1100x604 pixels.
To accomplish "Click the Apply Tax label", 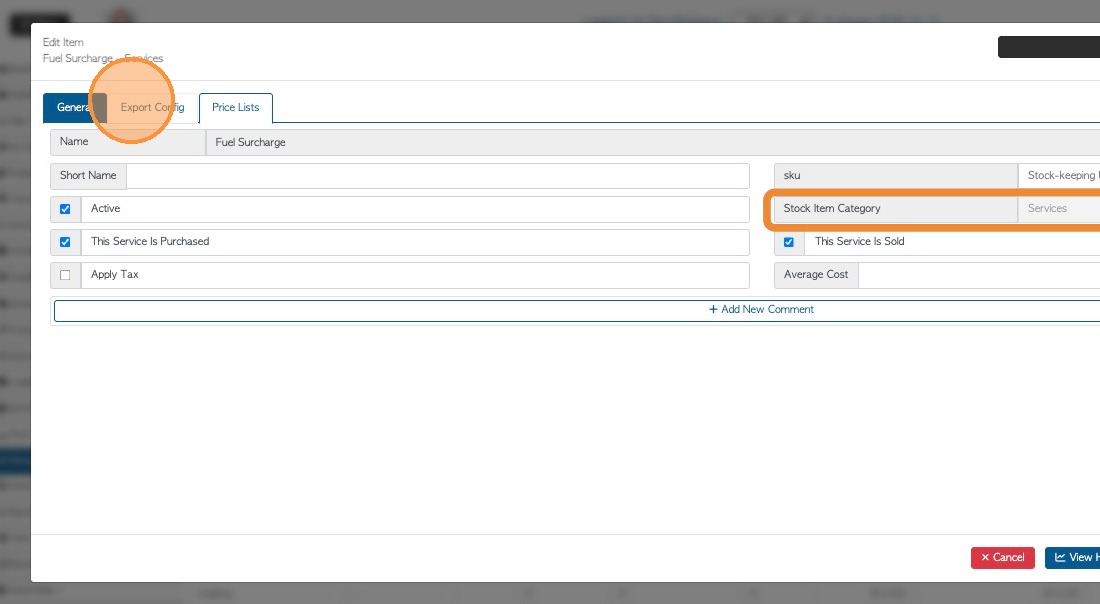I will point(114,274).
